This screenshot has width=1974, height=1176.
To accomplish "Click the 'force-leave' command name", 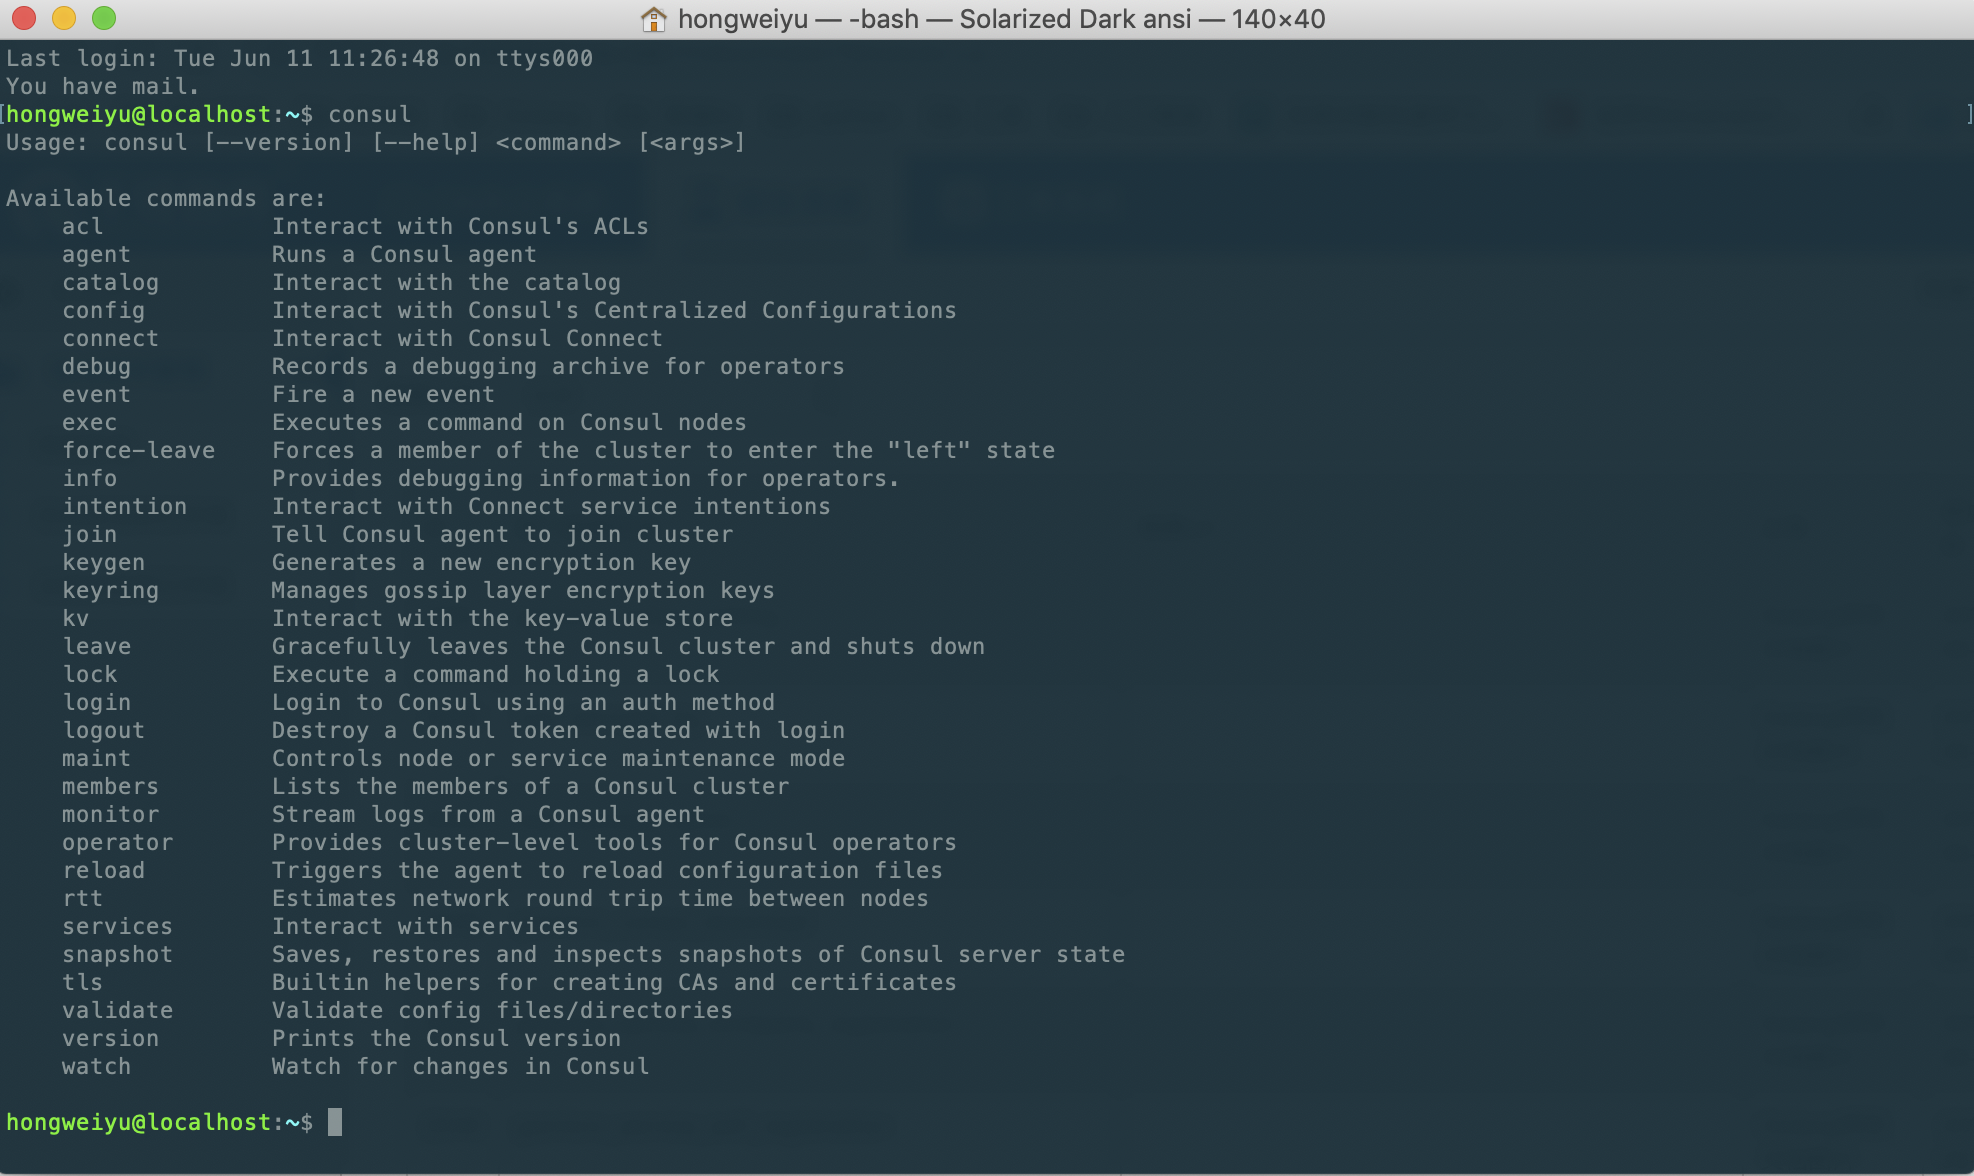I will [x=138, y=450].
